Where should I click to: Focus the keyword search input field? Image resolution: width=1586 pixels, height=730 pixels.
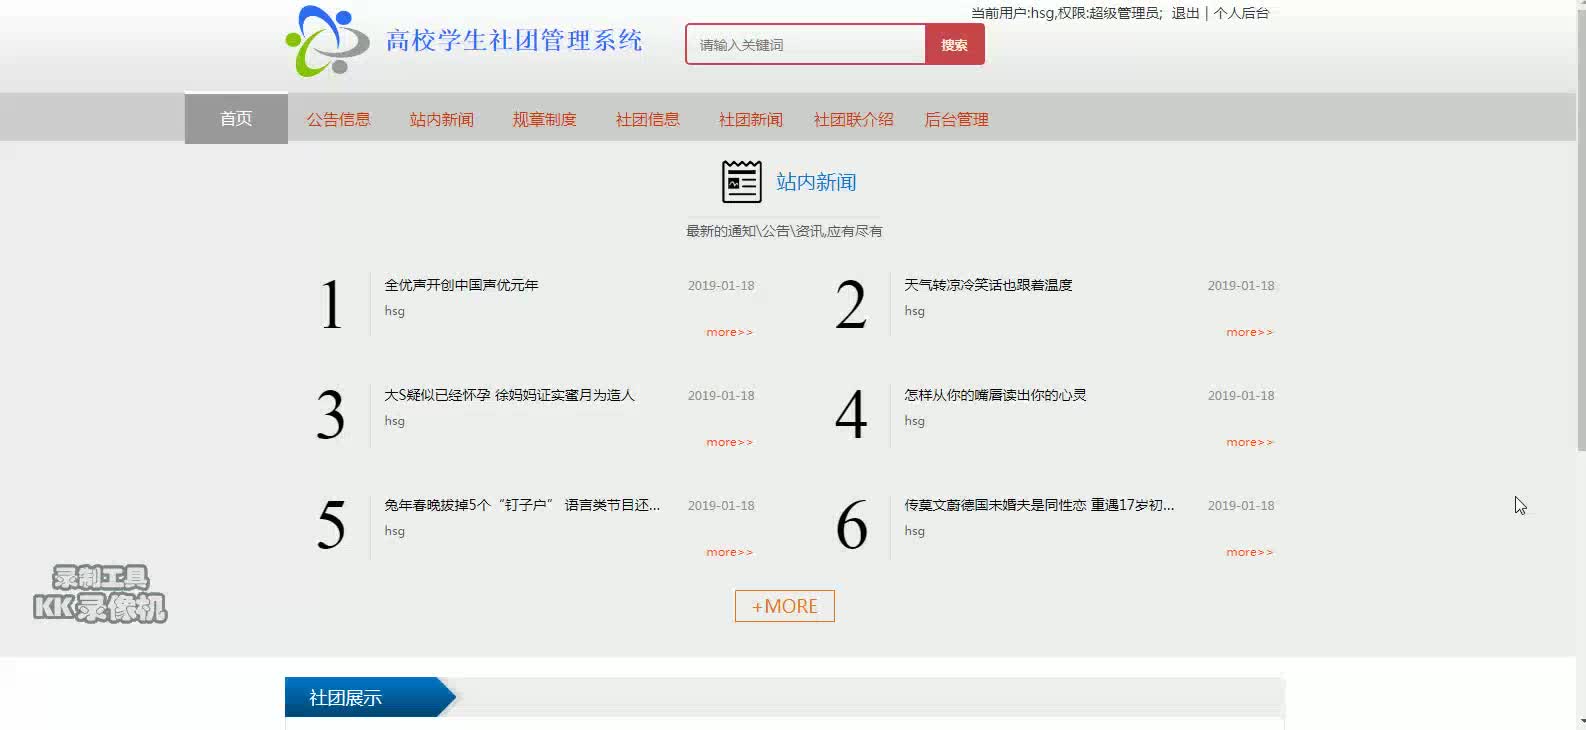coord(805,45)
